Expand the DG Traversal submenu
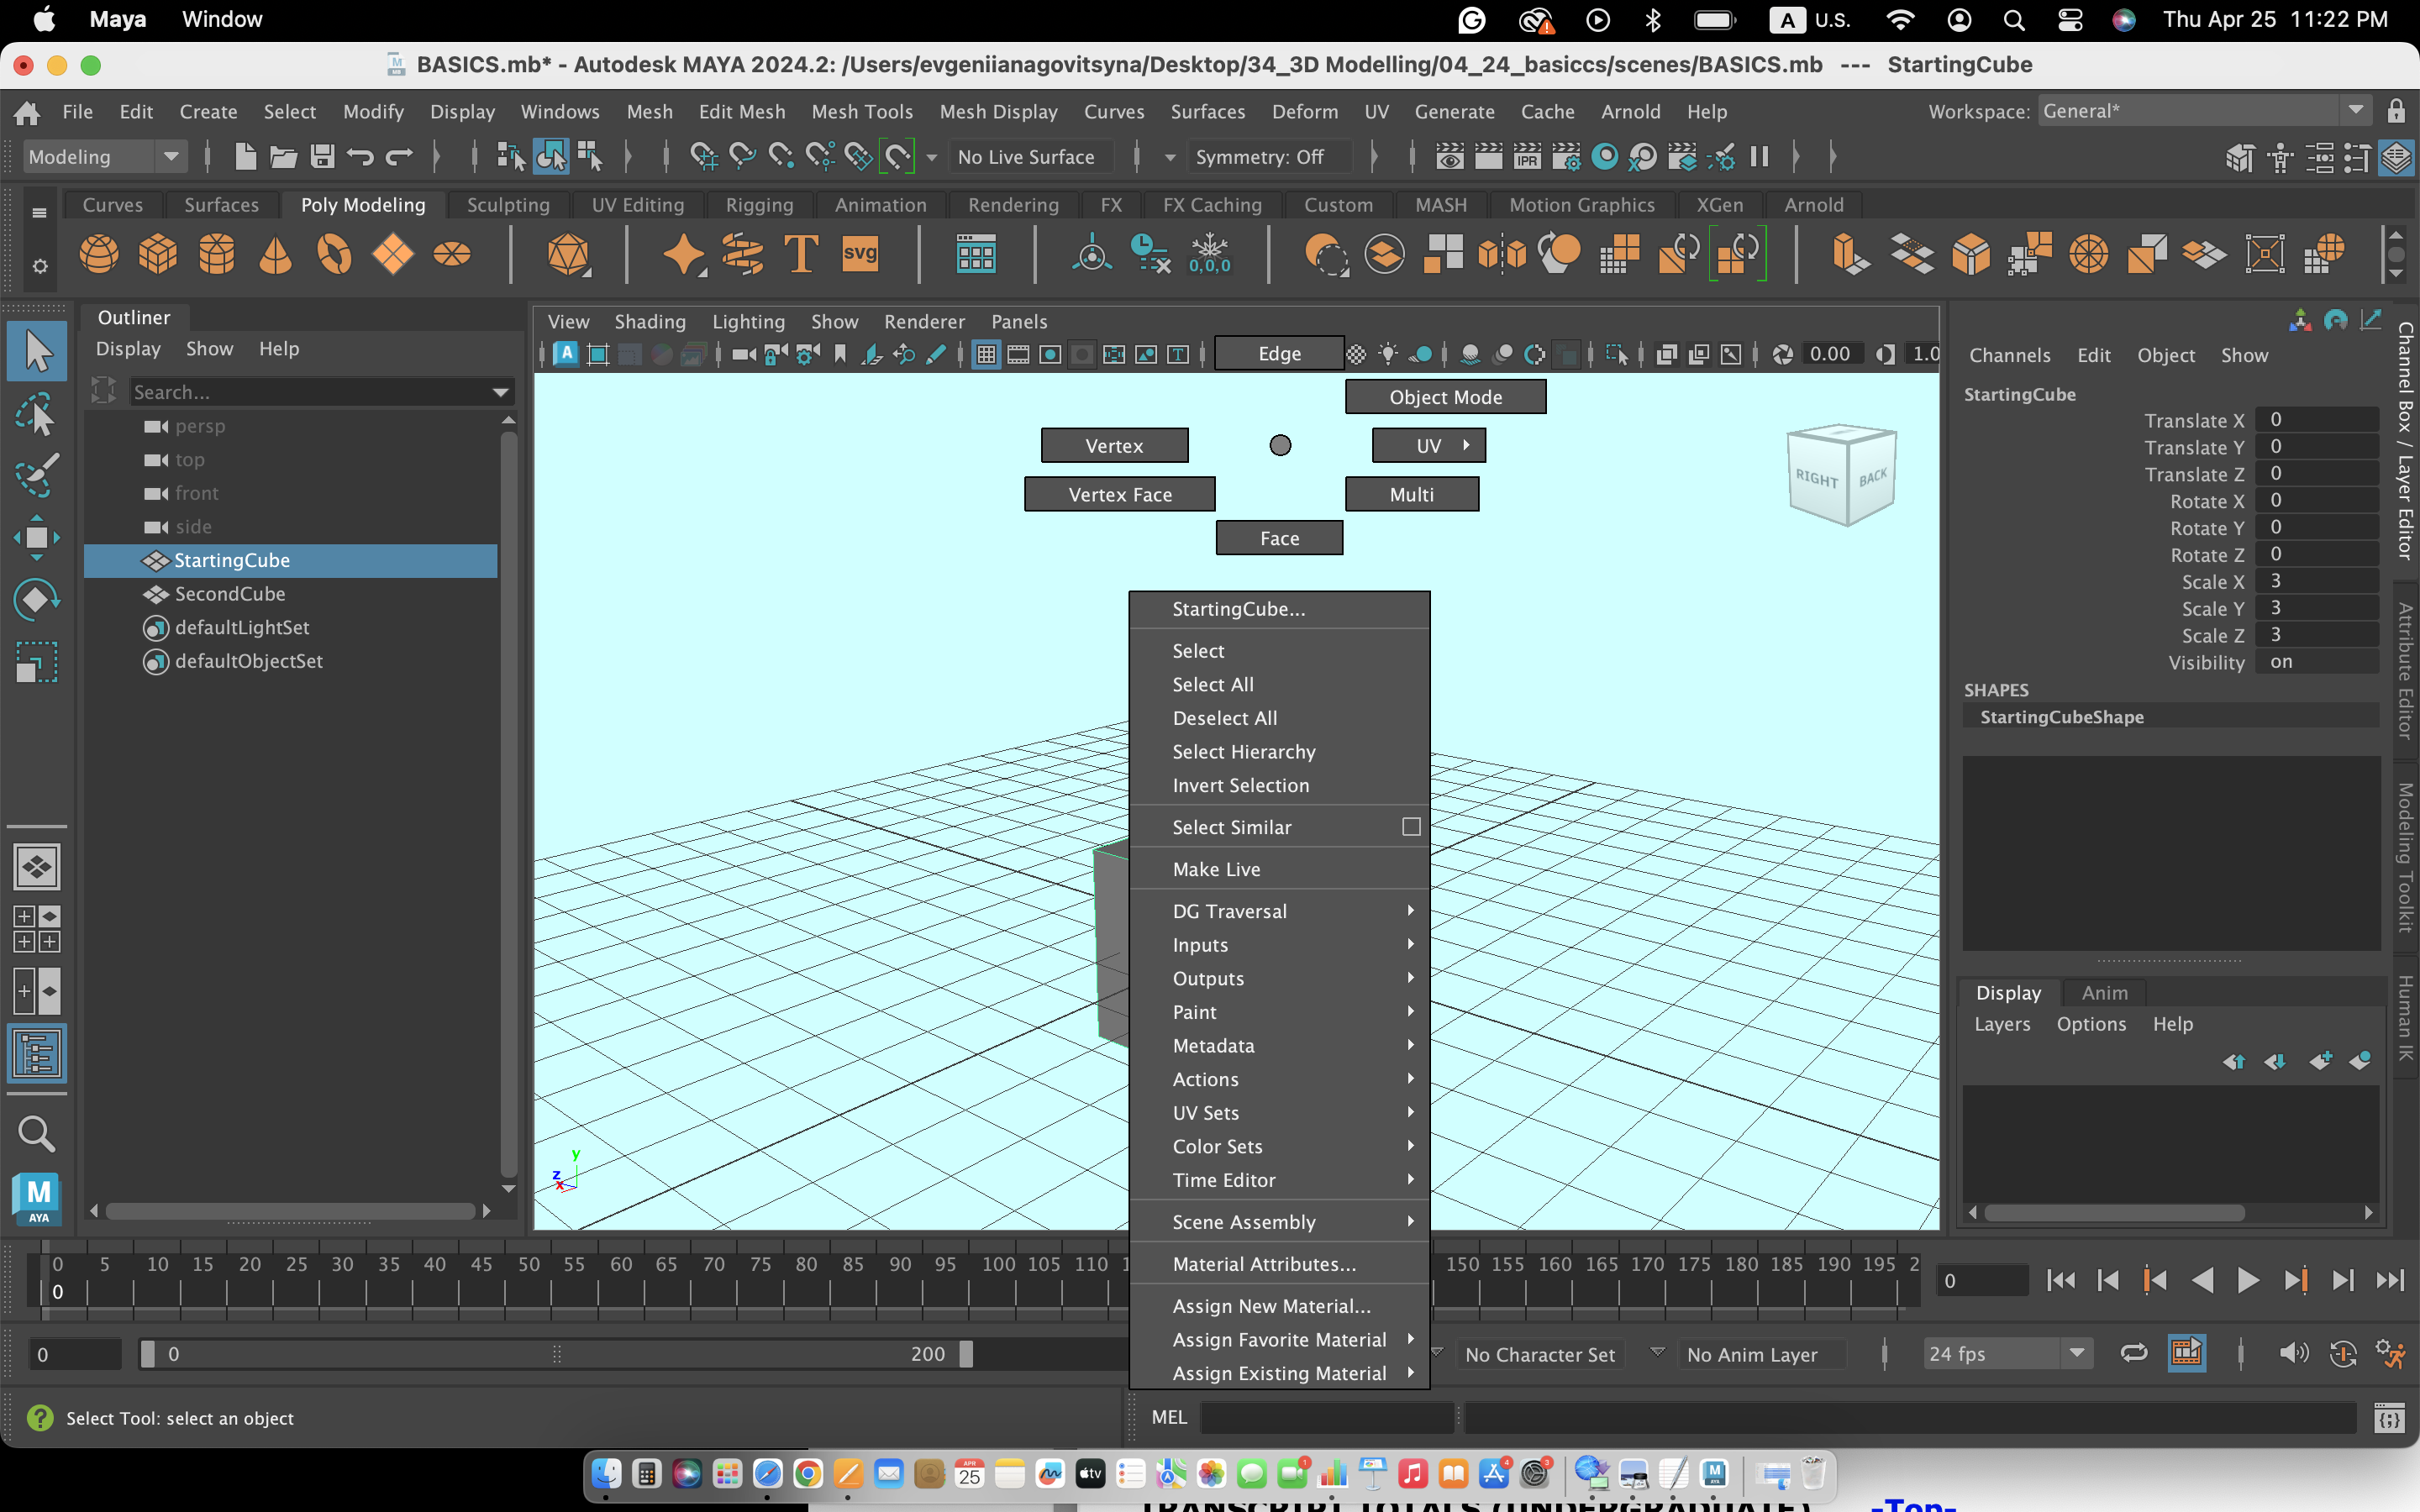 point(1280,911)
